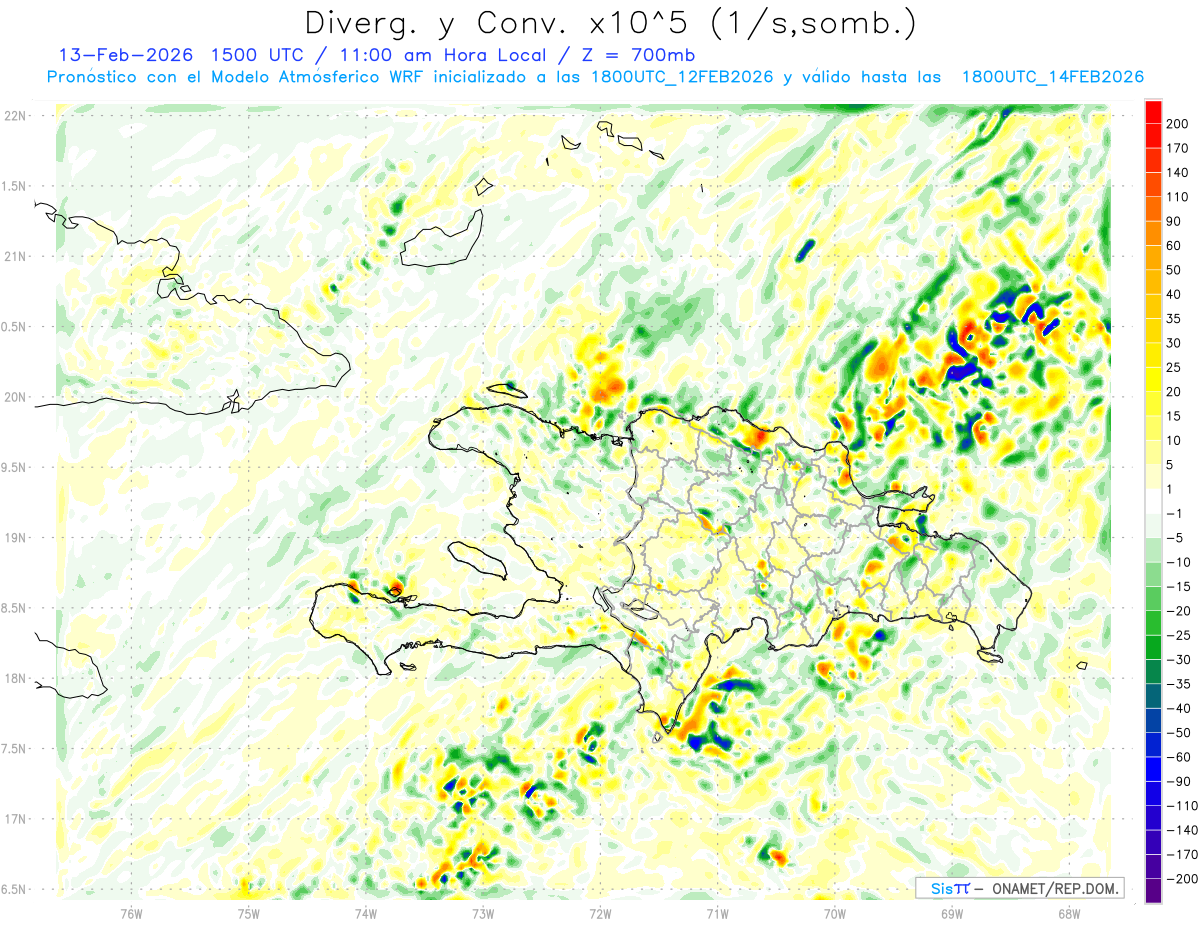Click the '74W' longitude label
Image resolution: width=1200 pixels, height=927 pixels.
[x=365, y=912]
